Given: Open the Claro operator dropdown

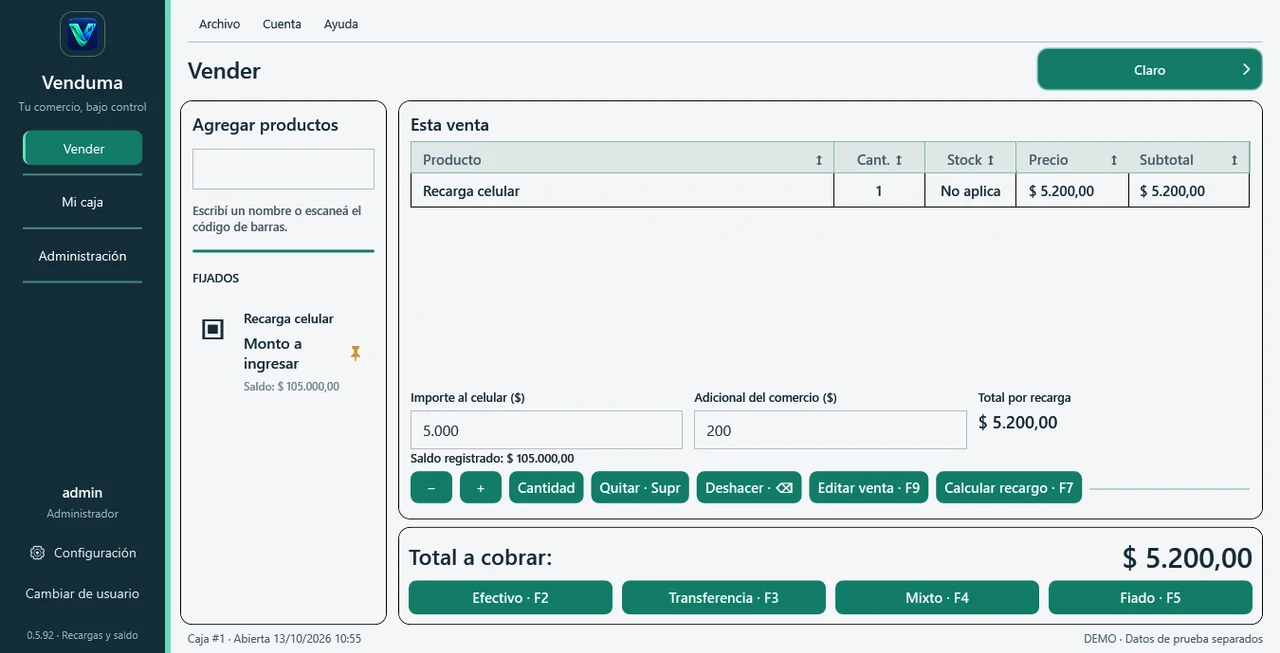Looking at the screenshot, I should 1150,70.
